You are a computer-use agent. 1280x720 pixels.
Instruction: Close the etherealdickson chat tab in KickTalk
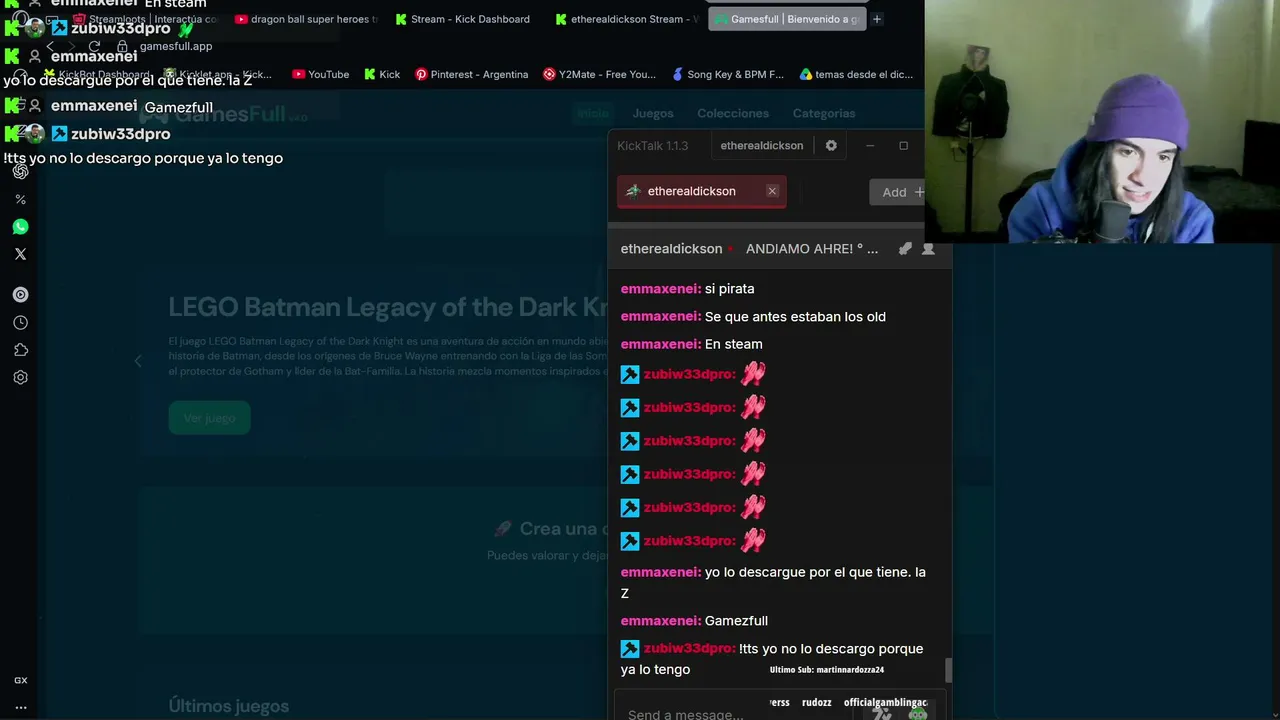[x=772, y=191]
